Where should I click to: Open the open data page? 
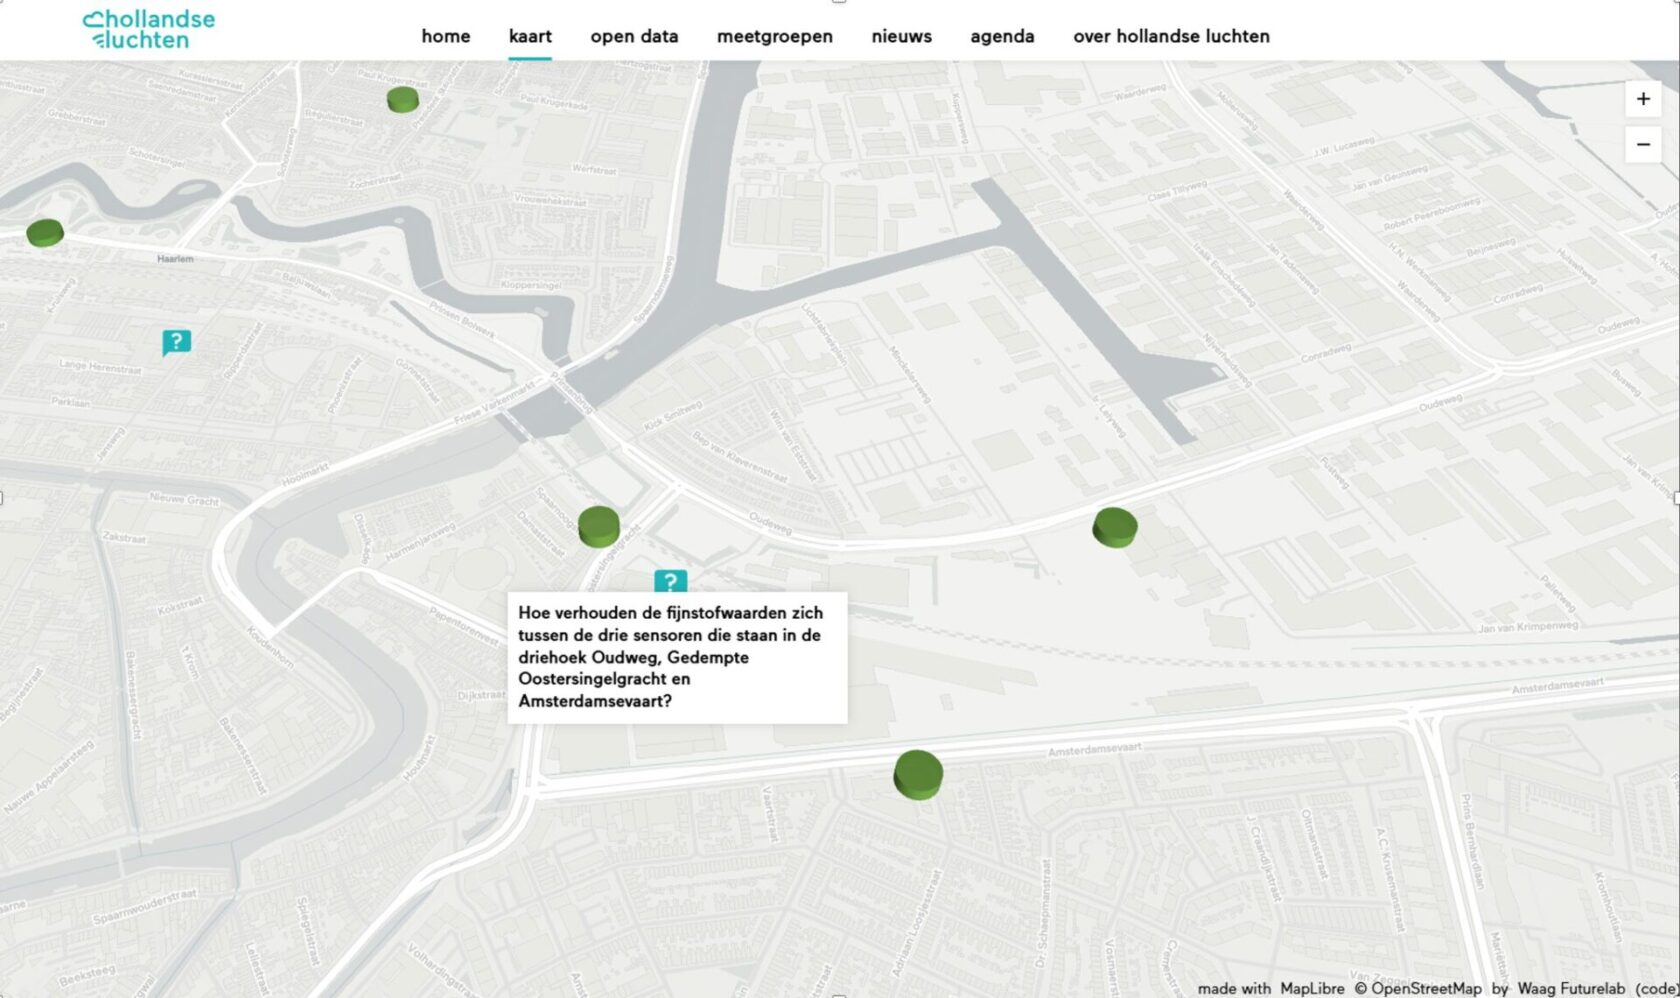(x=634, y=36)
